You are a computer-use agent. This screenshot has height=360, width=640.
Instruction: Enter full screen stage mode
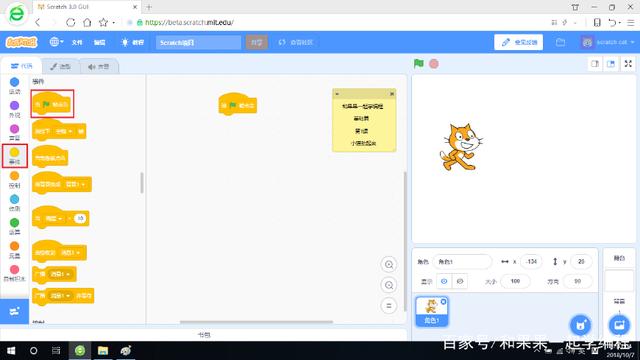(628, 64)
